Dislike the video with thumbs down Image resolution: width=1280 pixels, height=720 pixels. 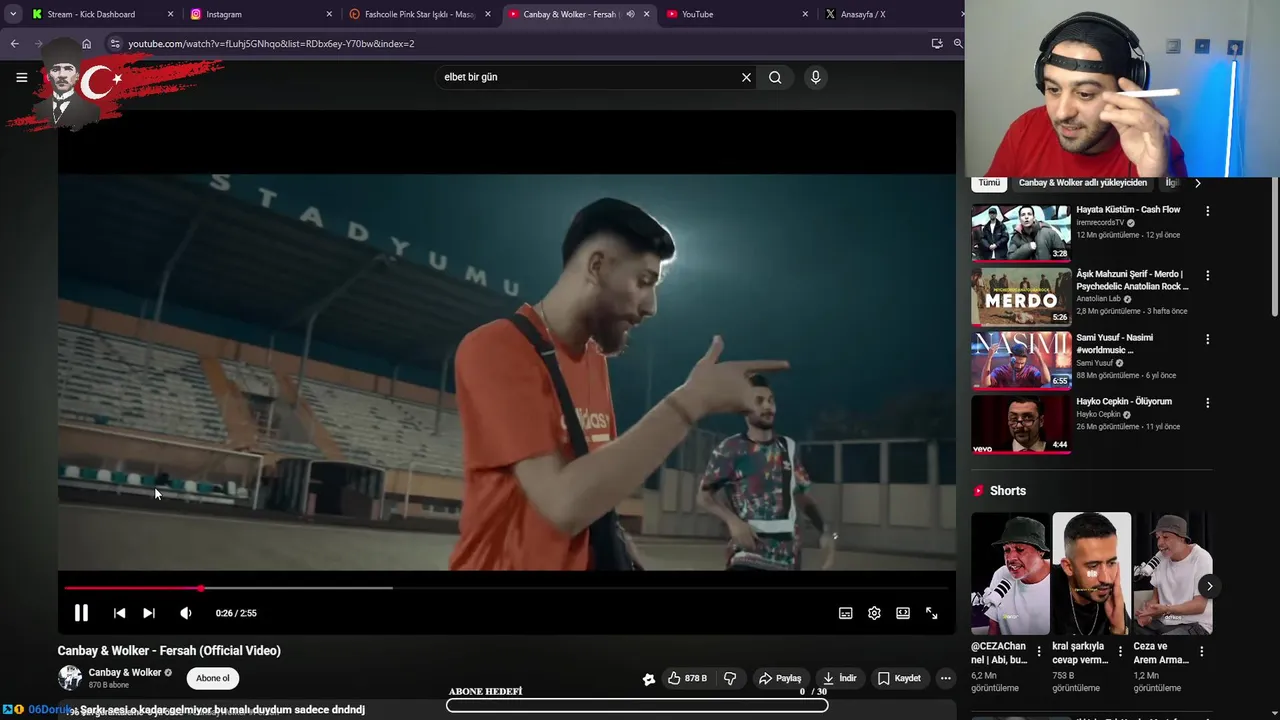730,678
